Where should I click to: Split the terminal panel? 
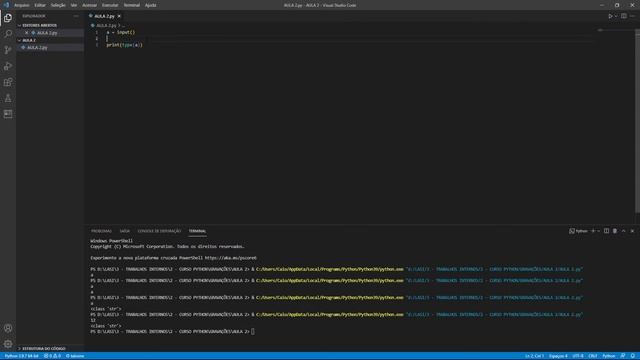(x=607, y=231)
